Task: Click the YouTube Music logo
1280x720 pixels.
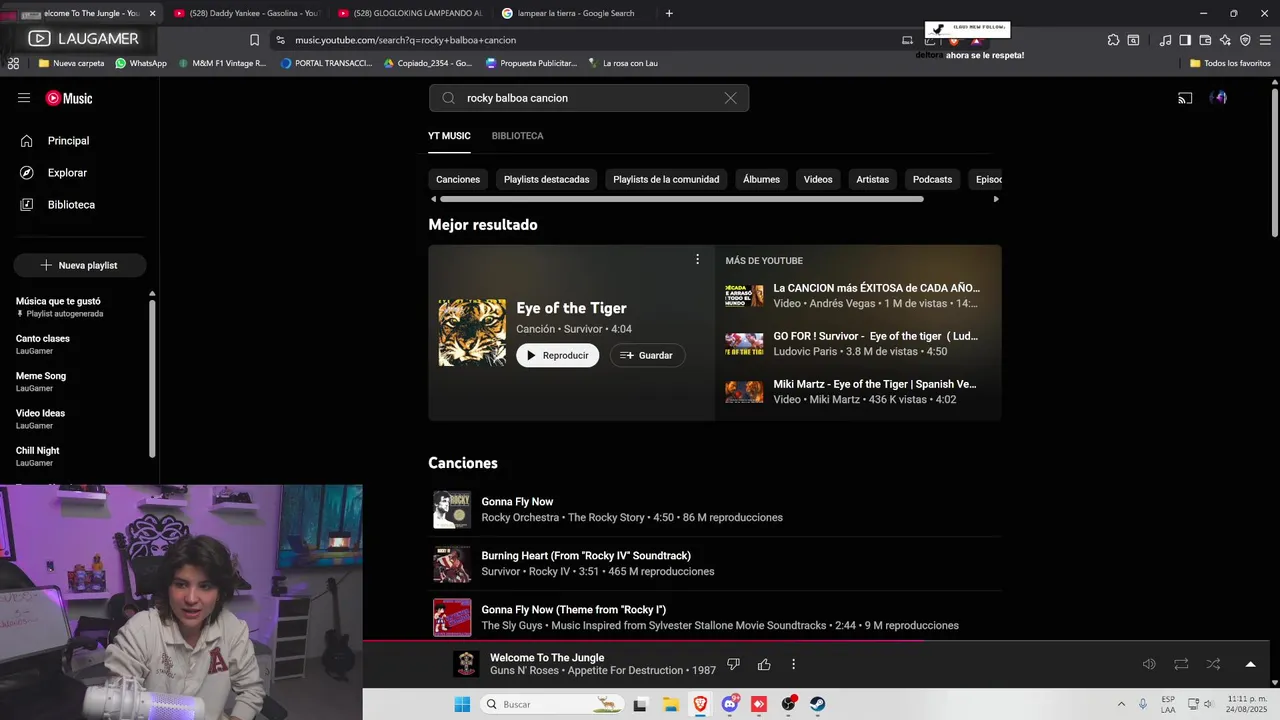Action: 69,98
